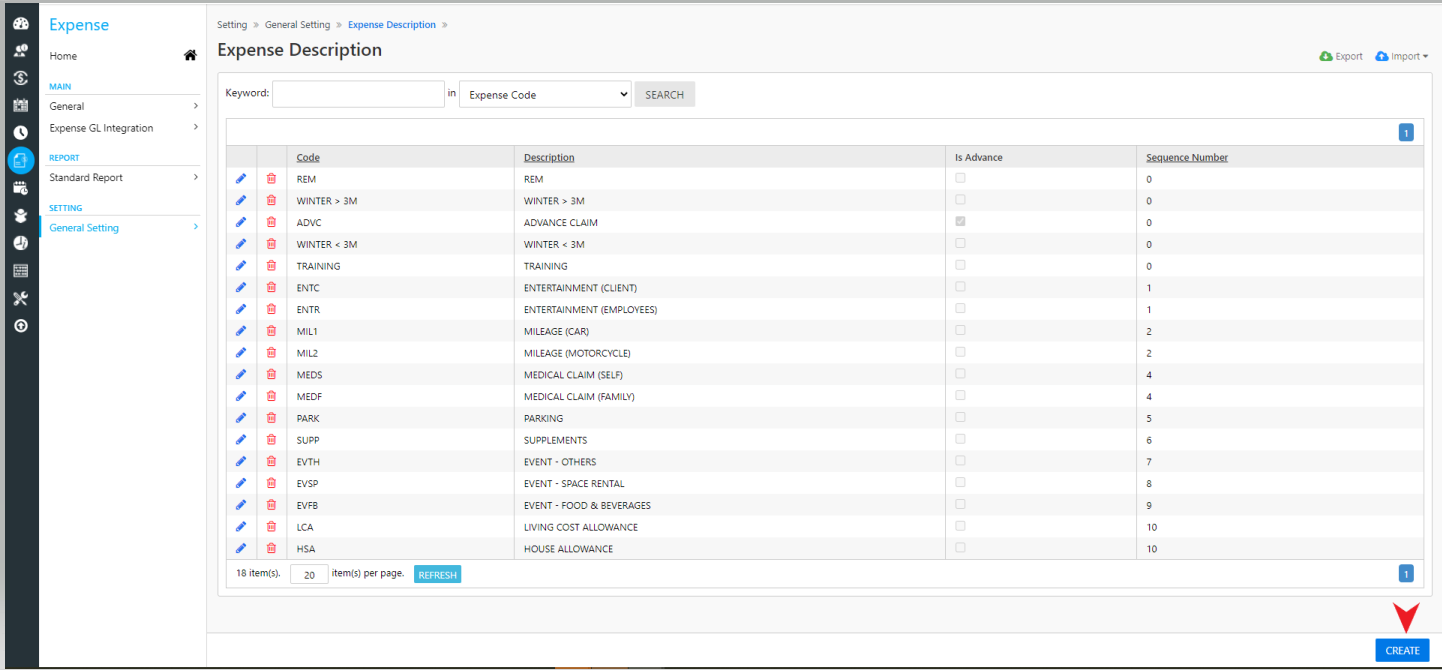Click the SEARCH button
1442x670 pixels.
point(664,95)
